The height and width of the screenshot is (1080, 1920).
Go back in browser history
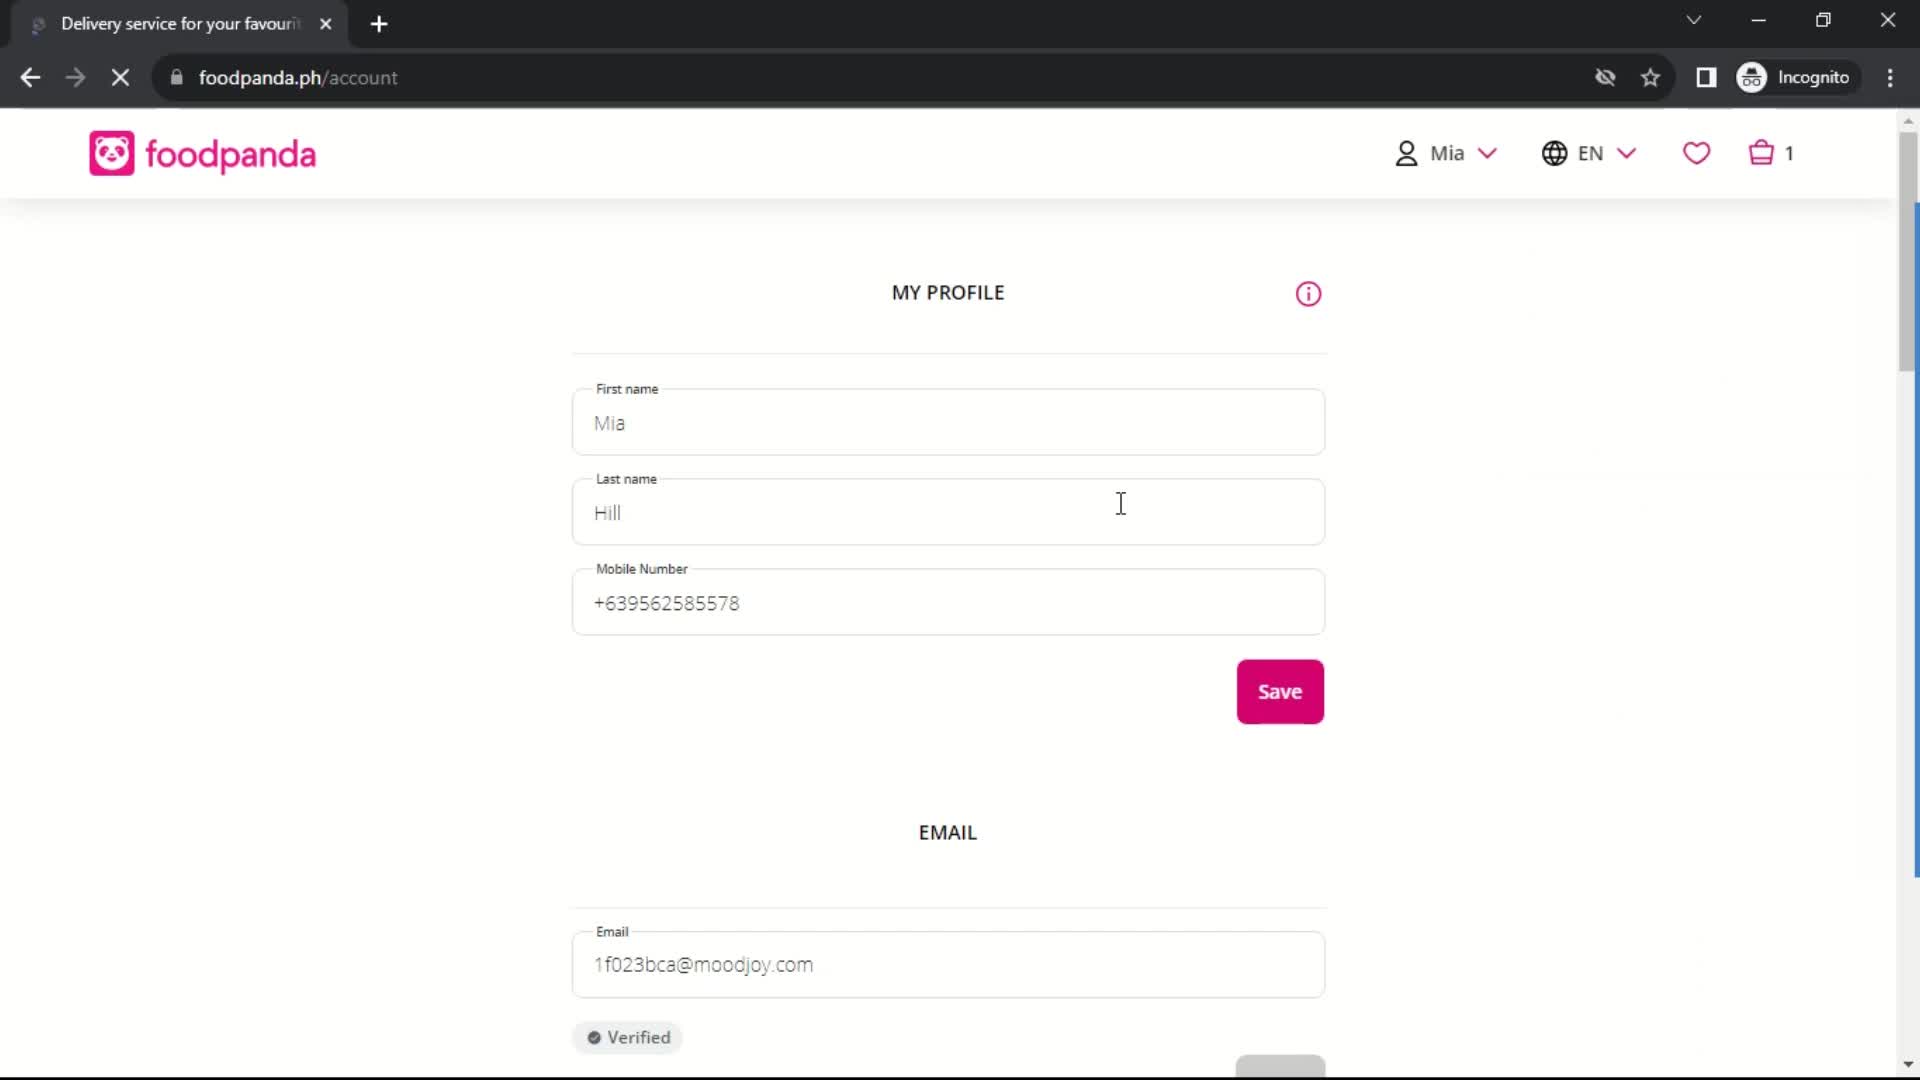pos(30,77)
